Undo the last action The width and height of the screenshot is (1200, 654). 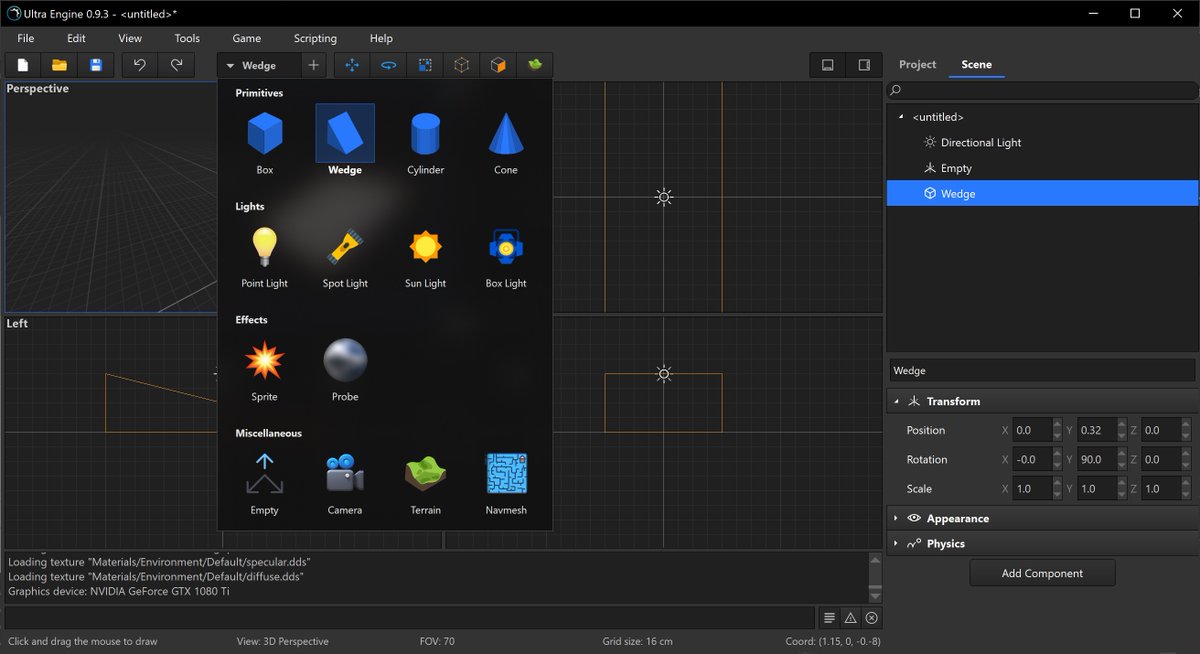[x=140, y=65]
